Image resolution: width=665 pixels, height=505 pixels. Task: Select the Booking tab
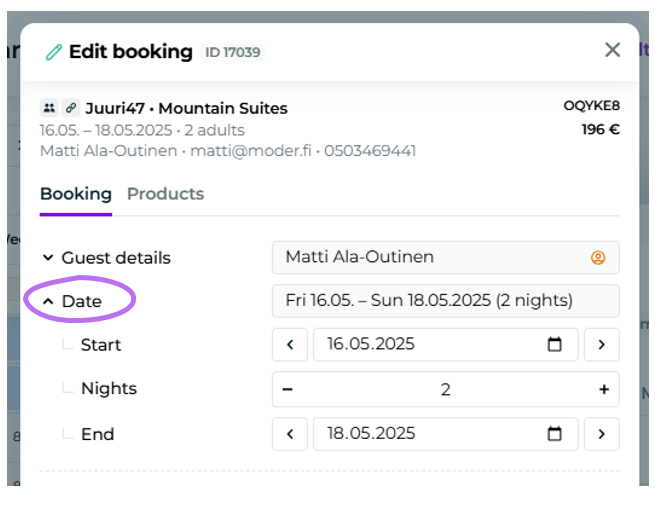[76, 194]
